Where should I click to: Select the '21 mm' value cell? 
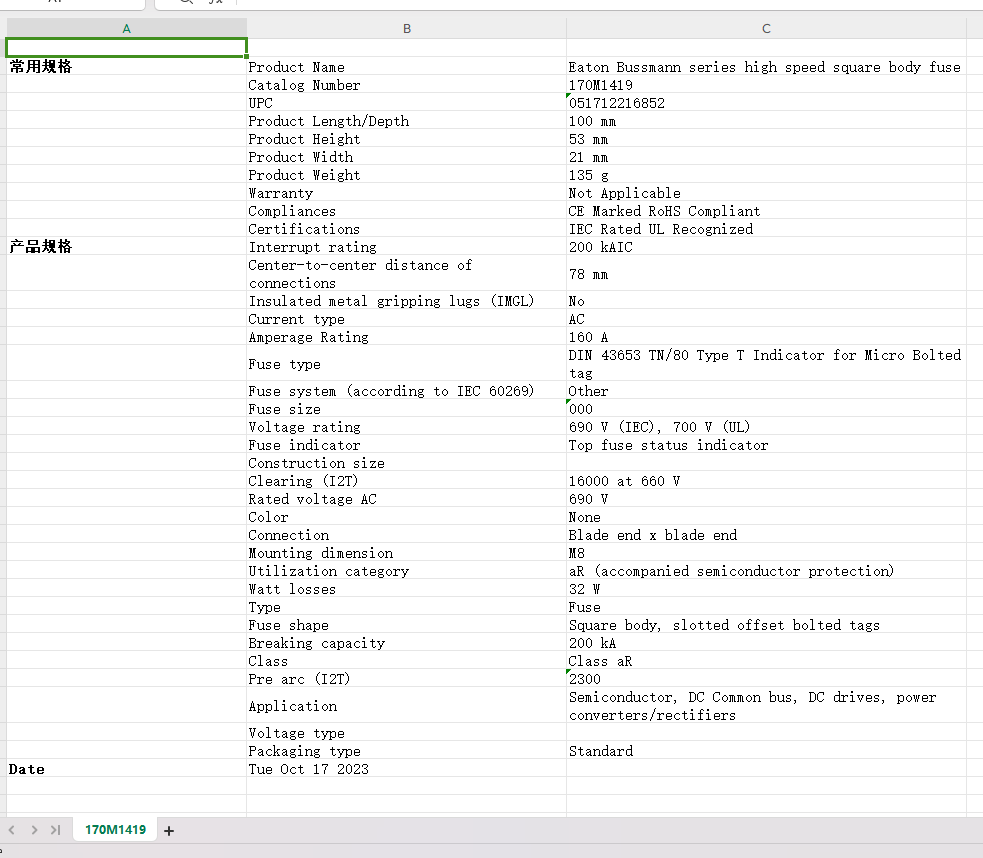click(x=766, y=157)
